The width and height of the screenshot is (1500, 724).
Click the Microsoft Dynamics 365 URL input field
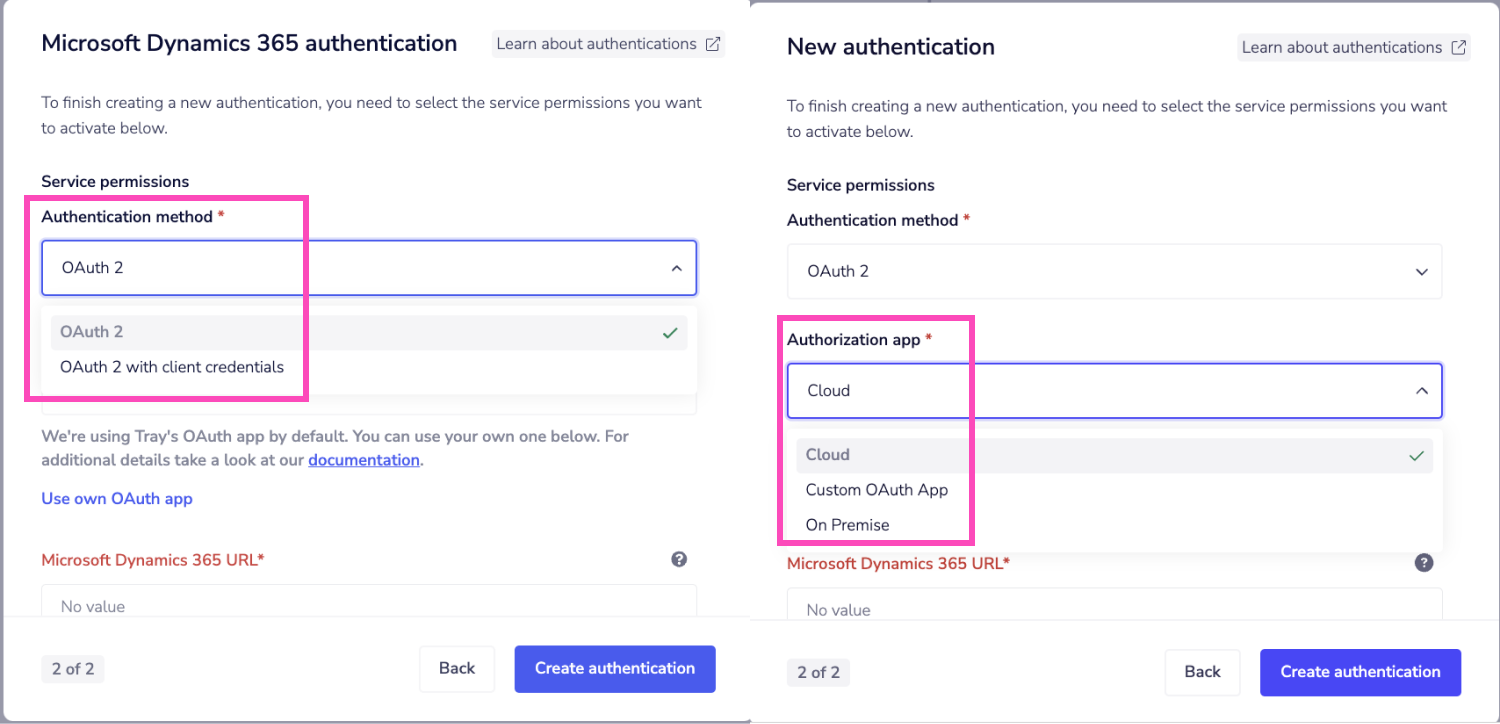pyautogui.click(x=369, y=606)
